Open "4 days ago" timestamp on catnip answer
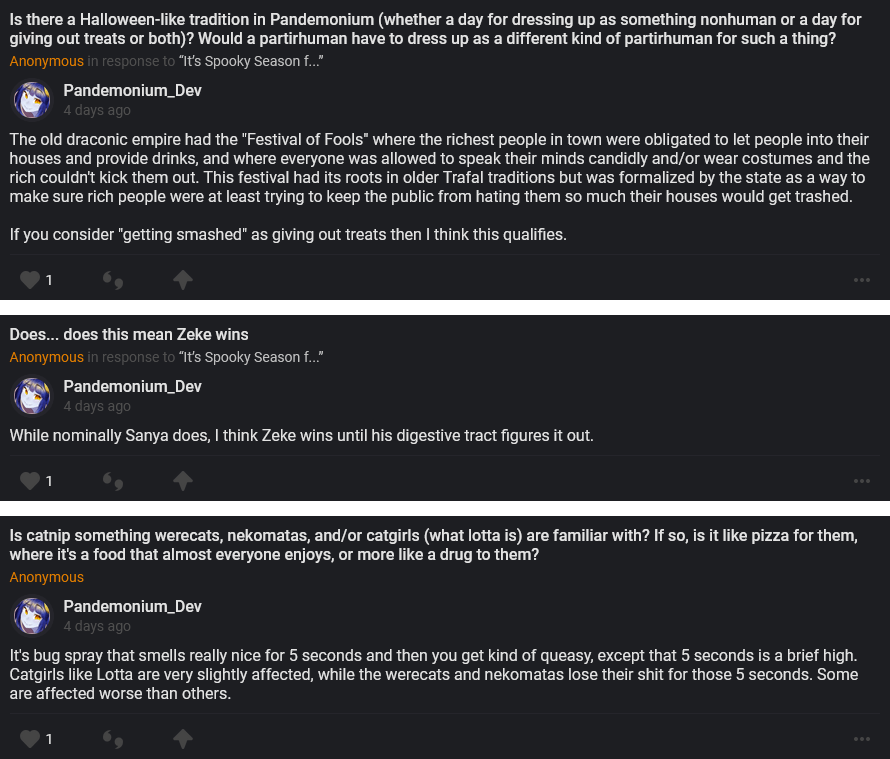Image resolution: width=890 pixels, height=759 pixels. coord(97,626)
